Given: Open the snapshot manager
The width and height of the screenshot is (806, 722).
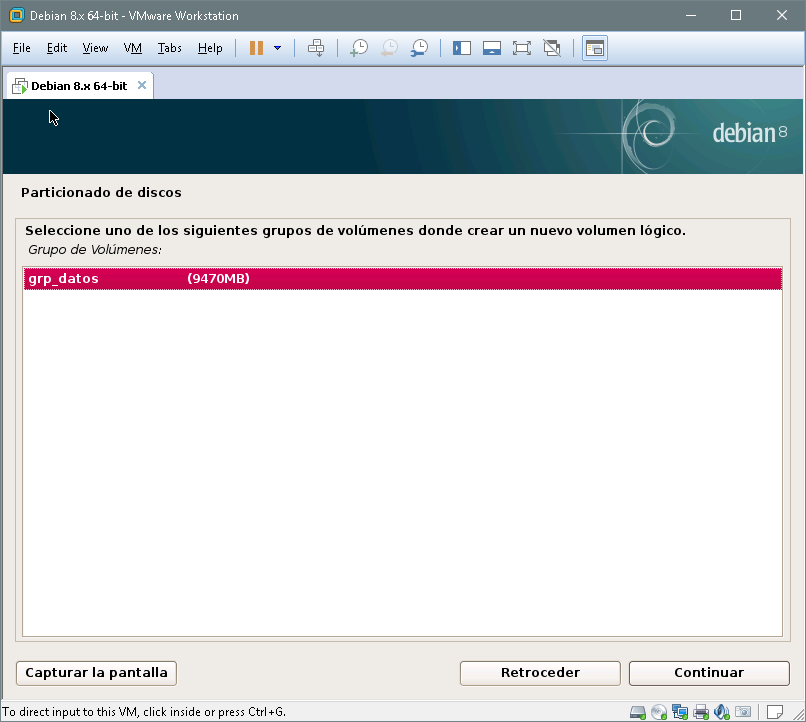Looking at the screenshot, I should click(x=420, y=48).
